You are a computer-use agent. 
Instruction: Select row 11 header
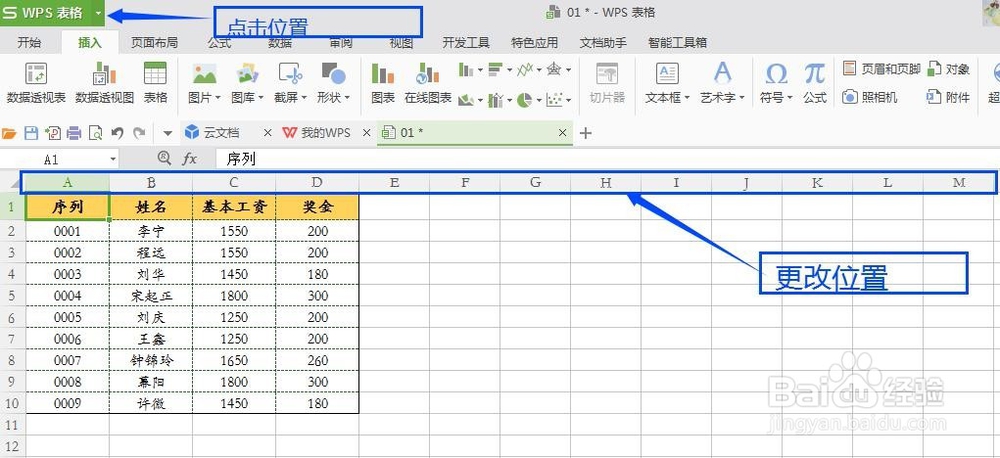[x=13, y=425]
